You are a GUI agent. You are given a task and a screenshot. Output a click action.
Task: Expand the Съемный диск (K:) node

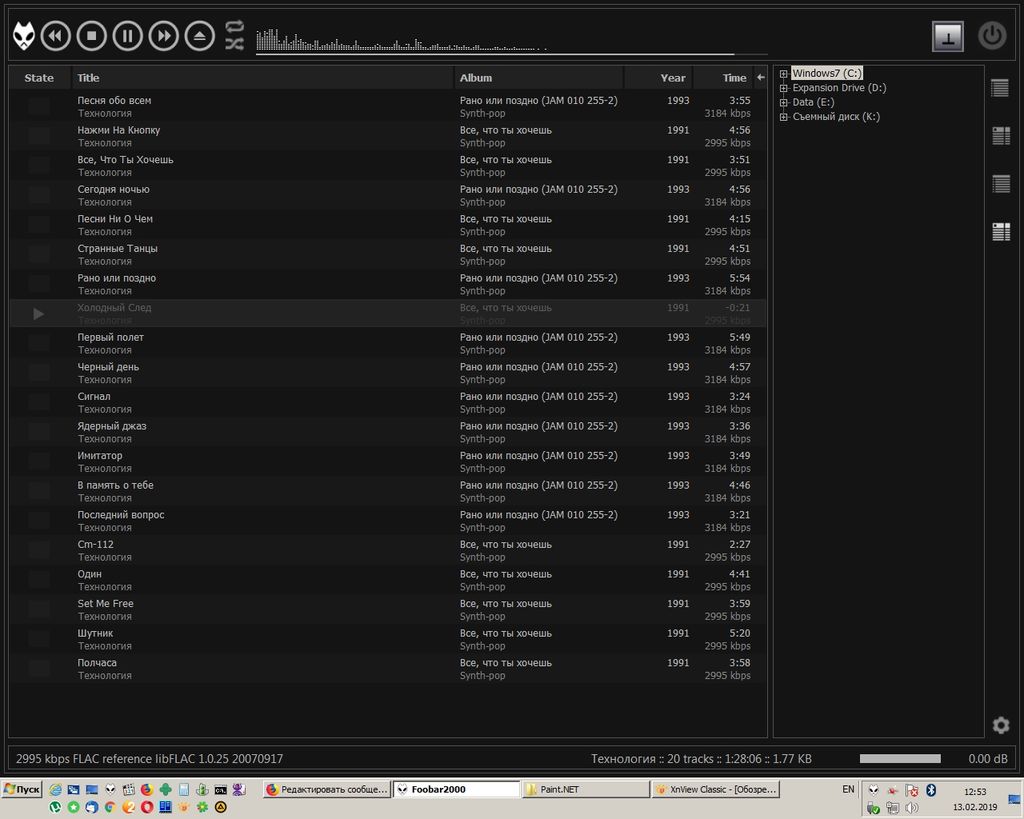[x=784, y=117]
